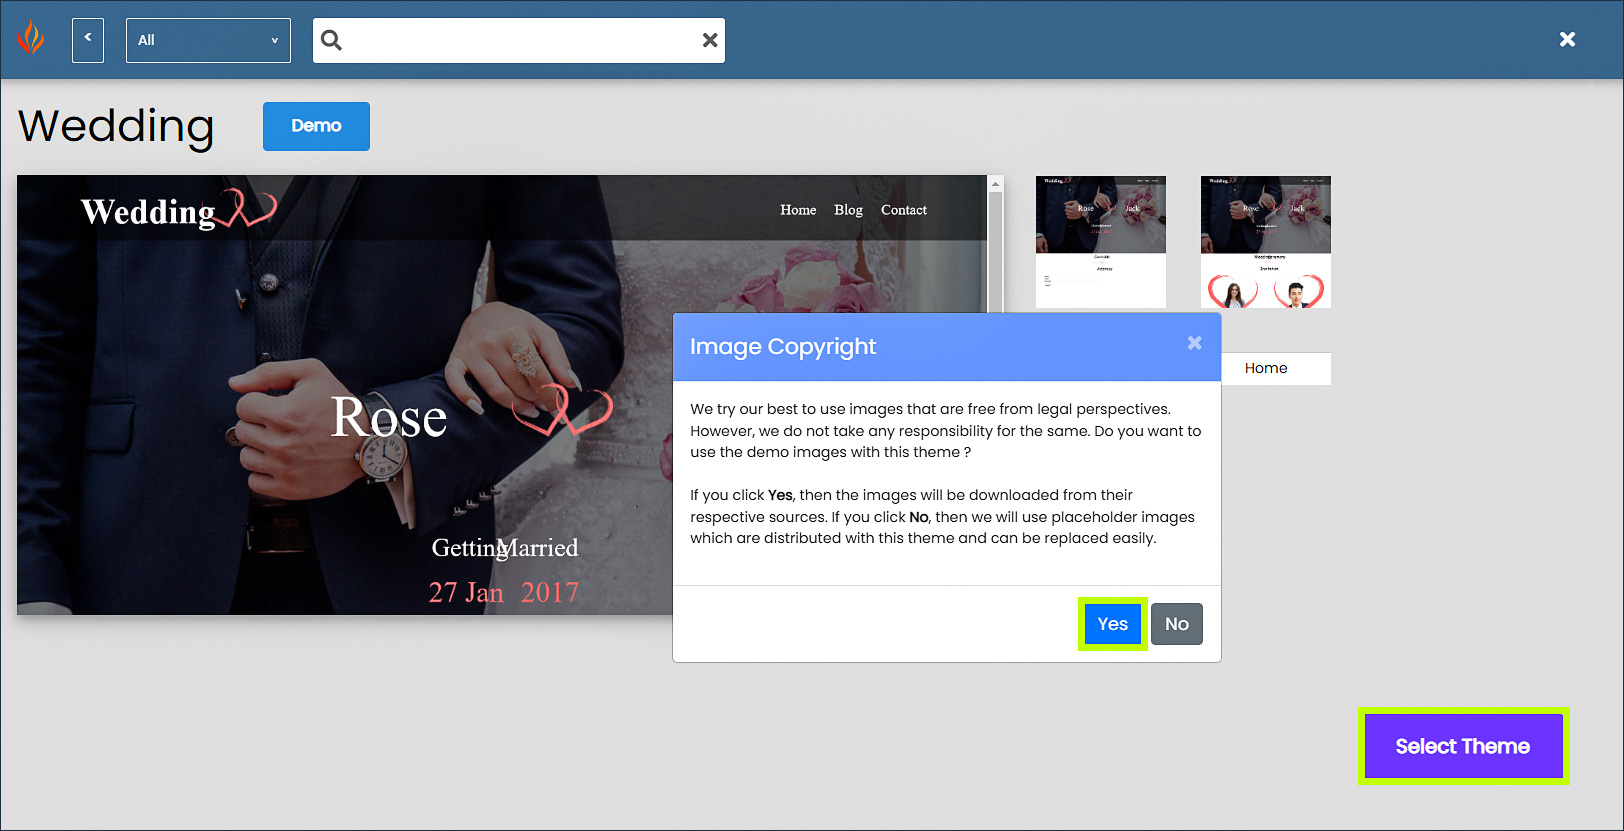The height and width of the screenshot is (831, 1624).
Task: Open Home link in preview navigation
Action: click(x=798, y=210)
